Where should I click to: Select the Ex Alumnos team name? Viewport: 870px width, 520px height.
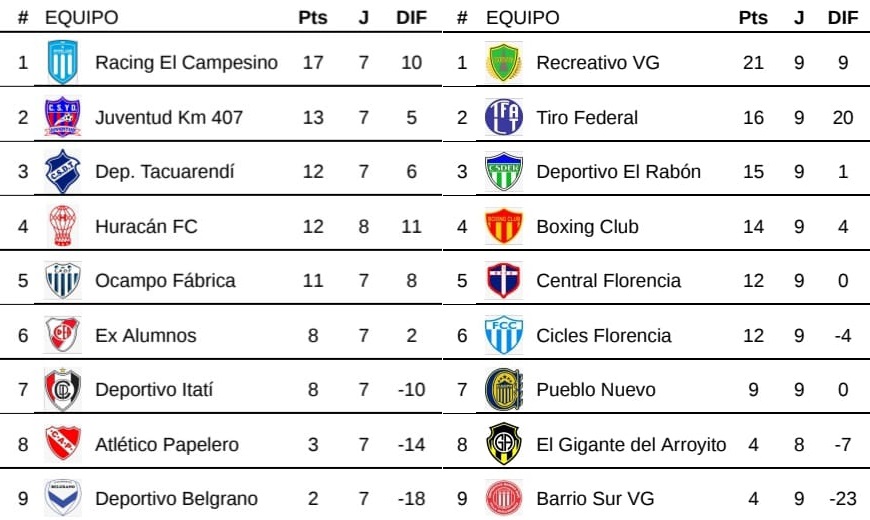(x=145, y=335)
